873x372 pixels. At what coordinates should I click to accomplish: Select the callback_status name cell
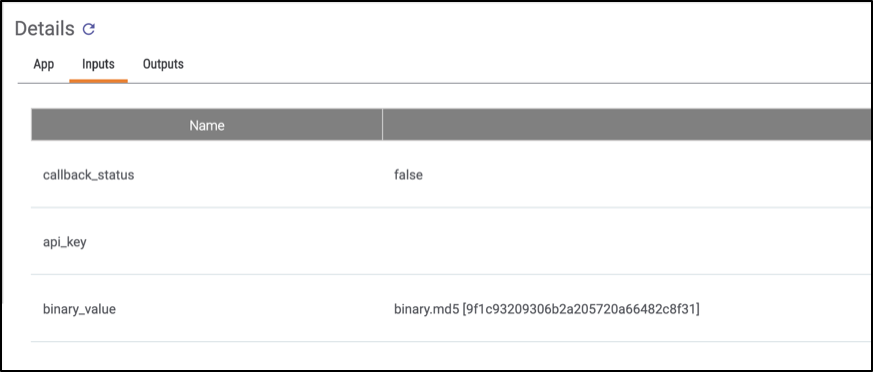click(x=89, y=175)
